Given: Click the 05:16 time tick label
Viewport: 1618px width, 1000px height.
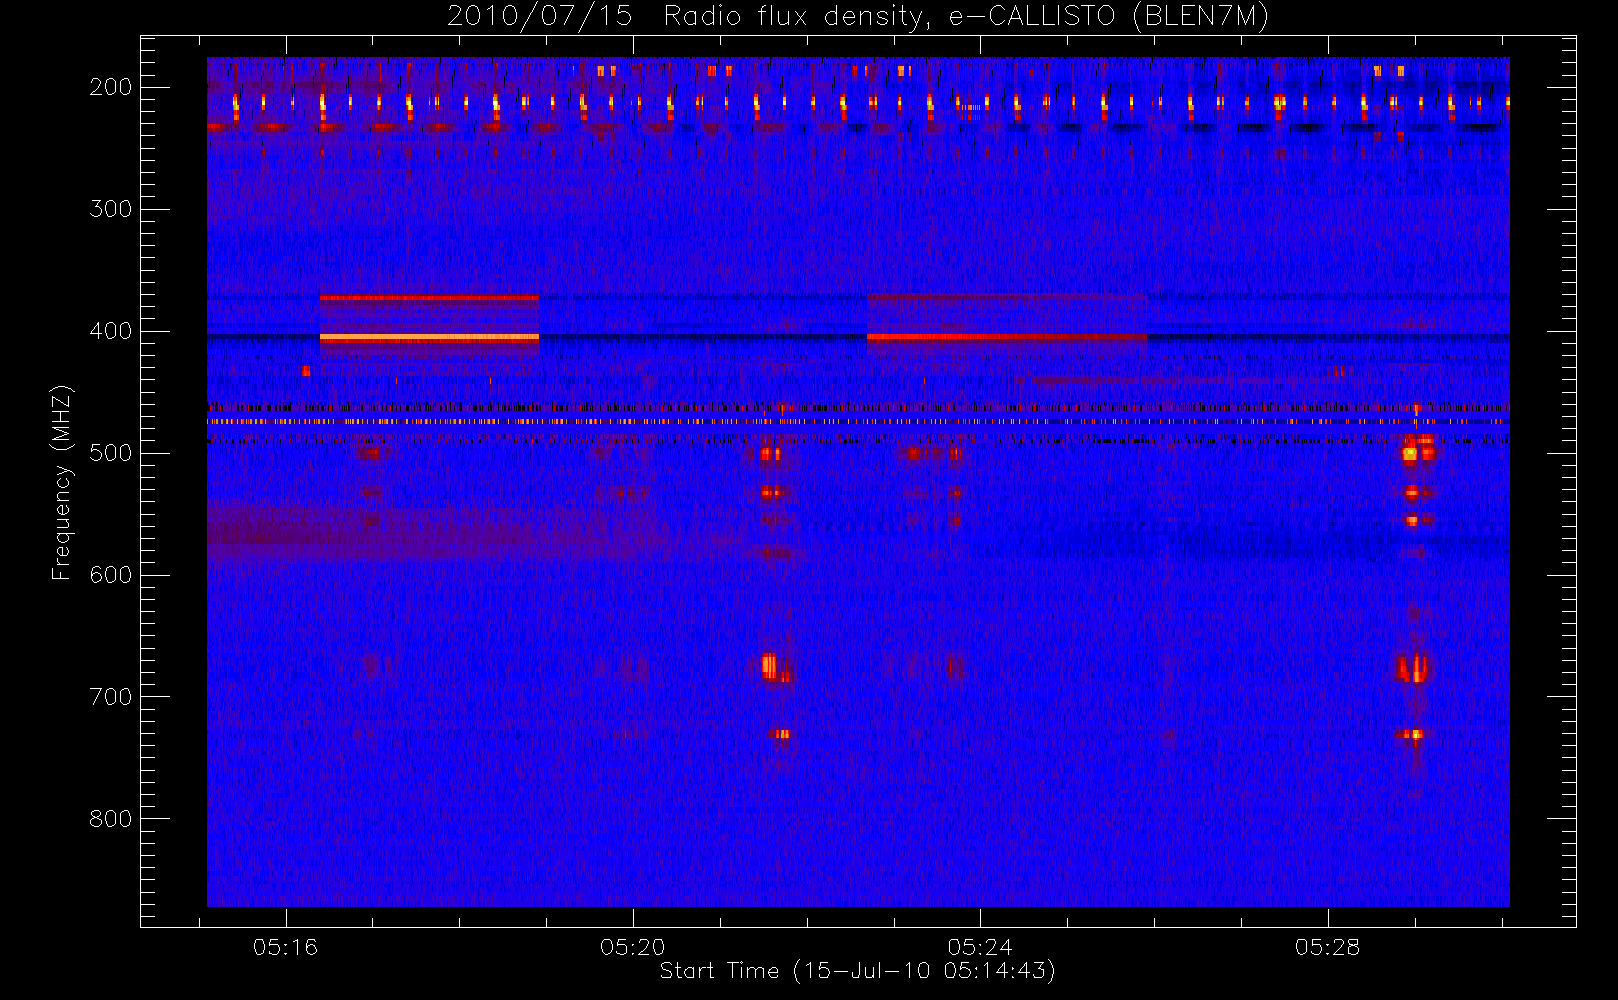Looking at the screenshot, I should 285,947.
